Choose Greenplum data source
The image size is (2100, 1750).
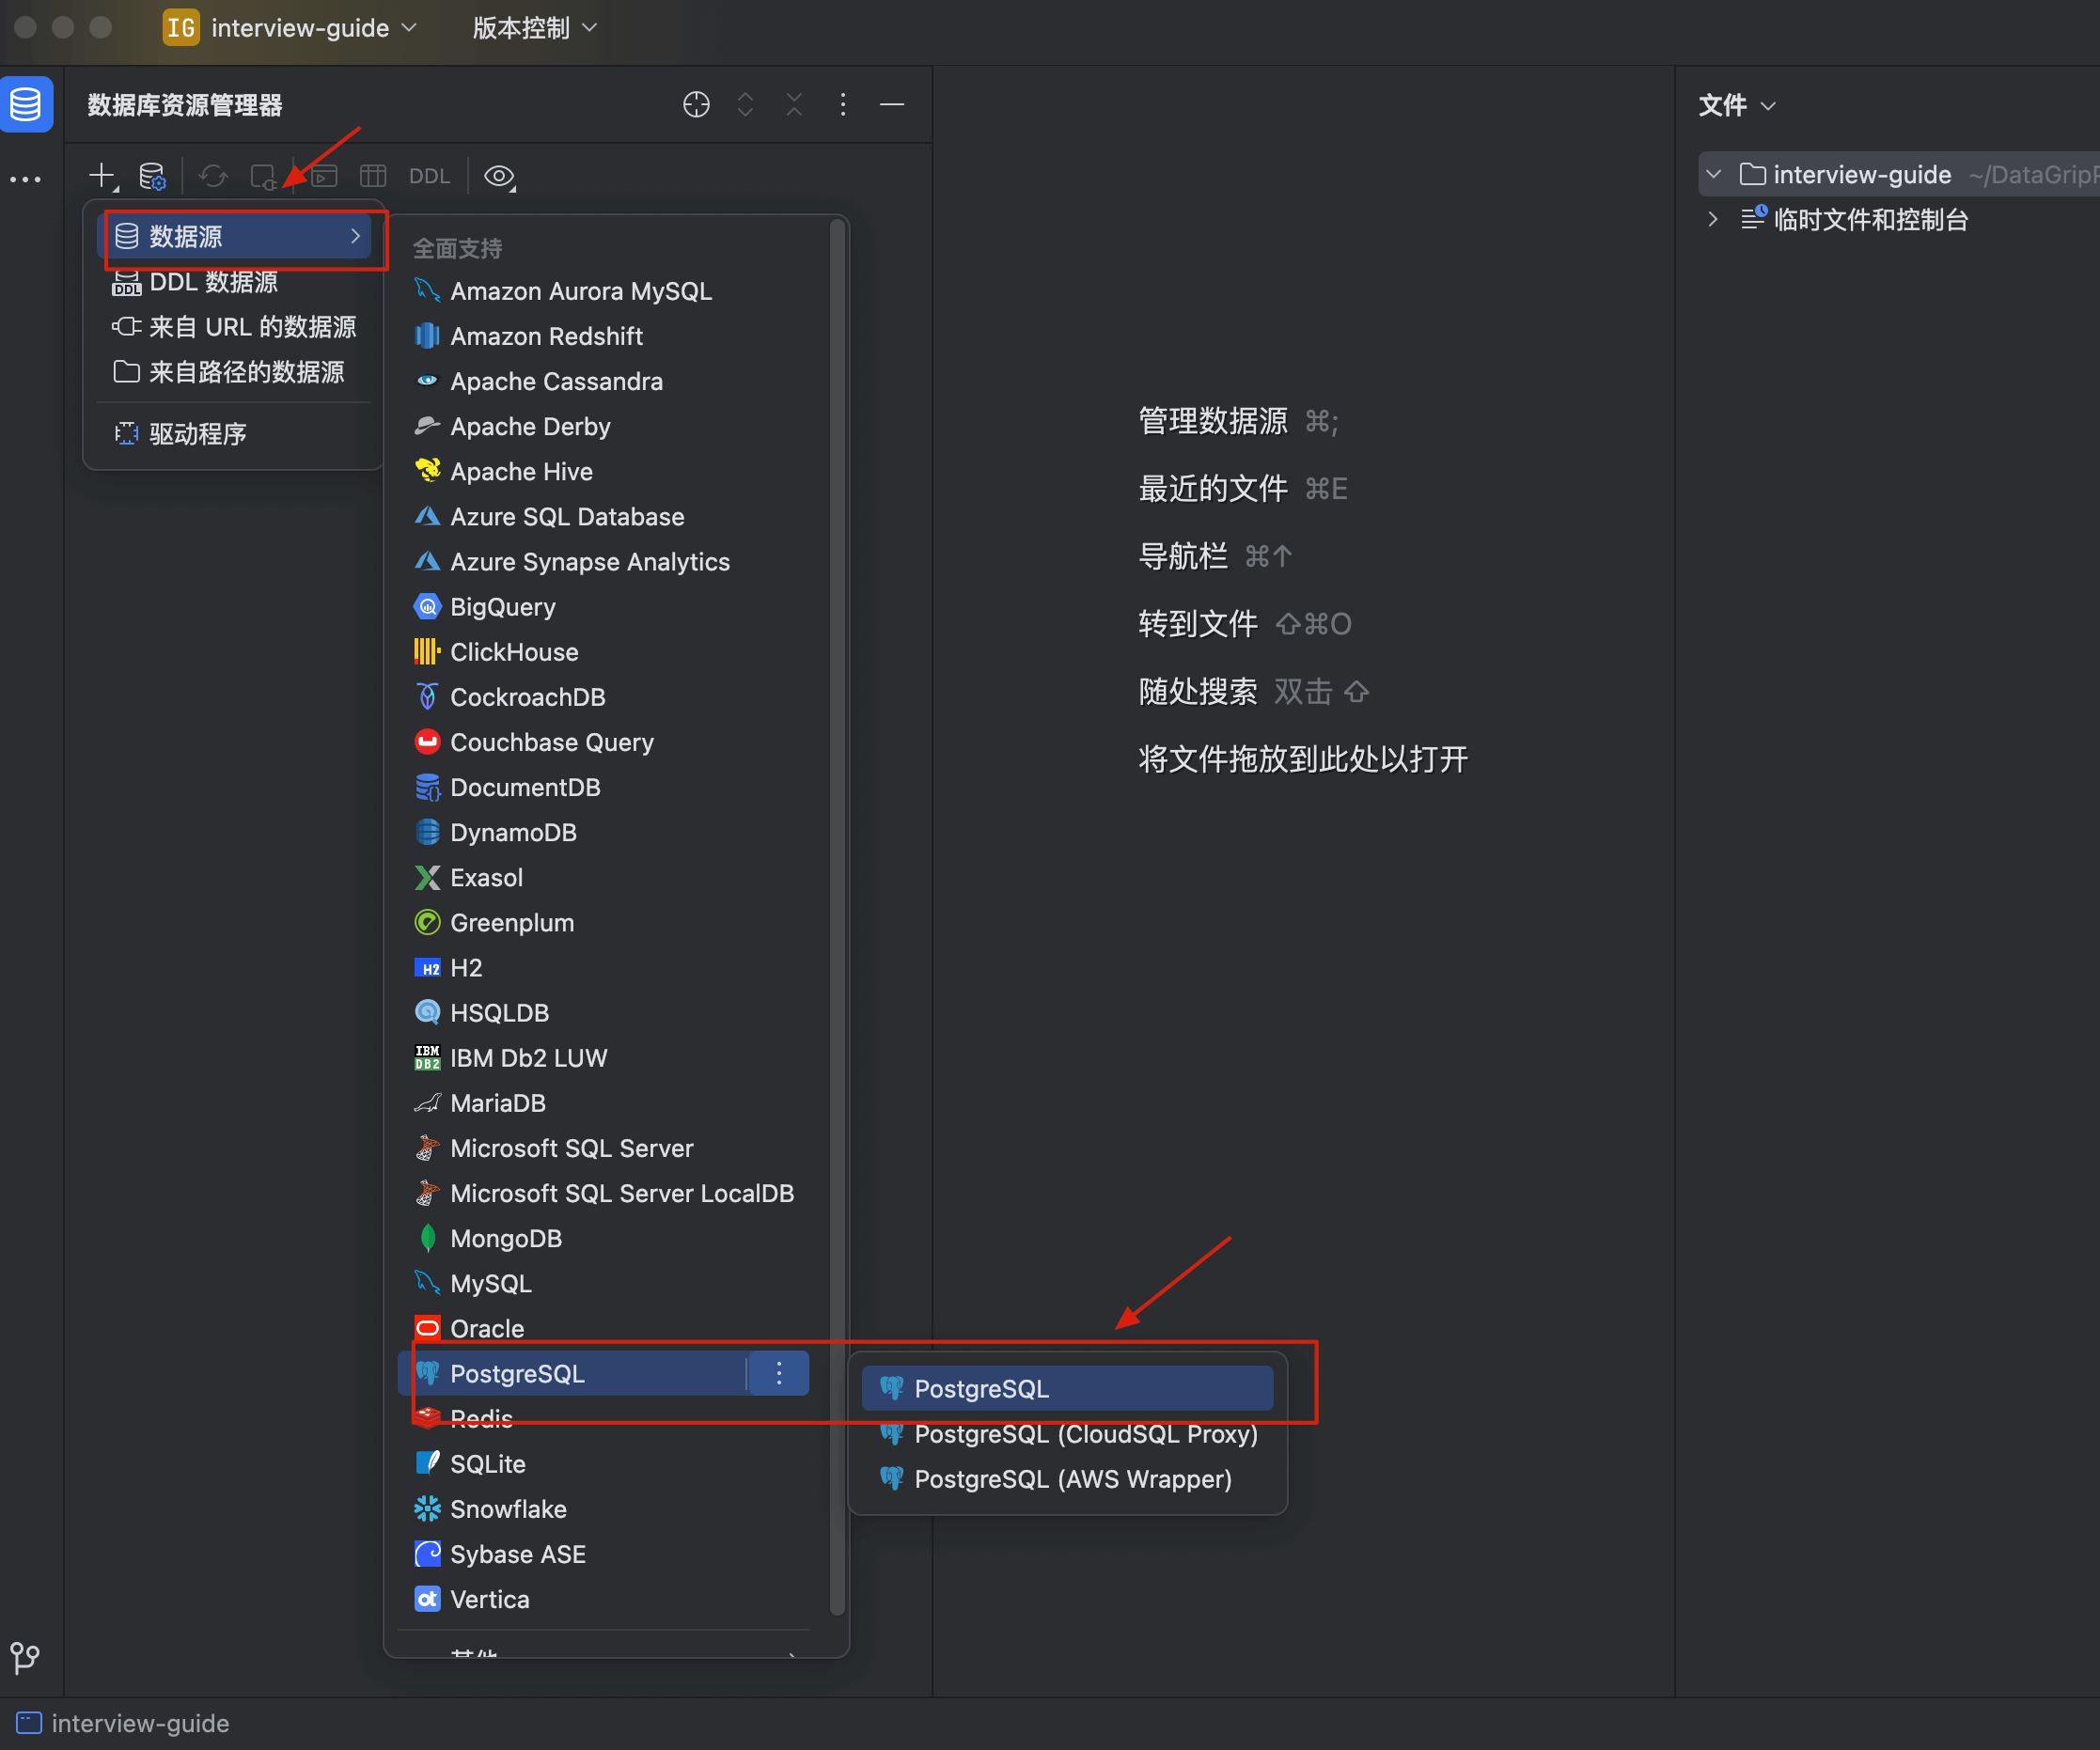coord(604,922)
